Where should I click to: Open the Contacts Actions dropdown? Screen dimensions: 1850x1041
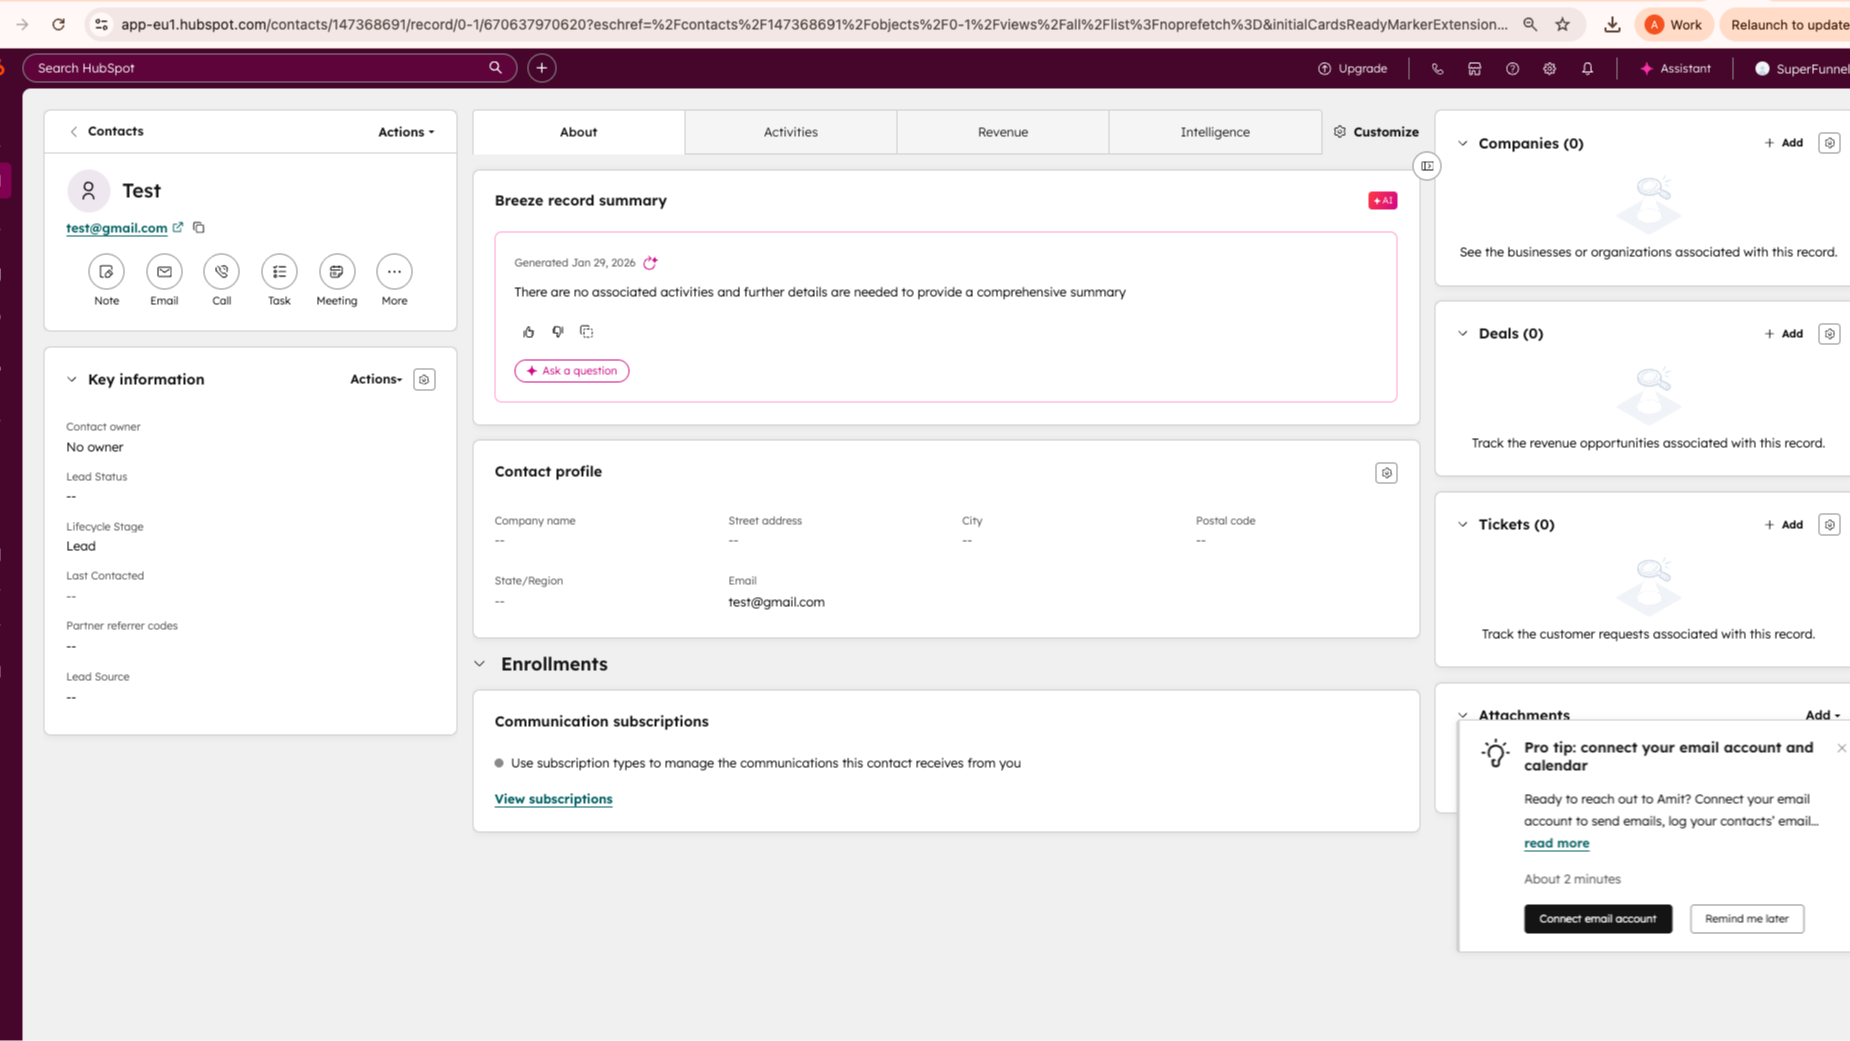(405, 132)
